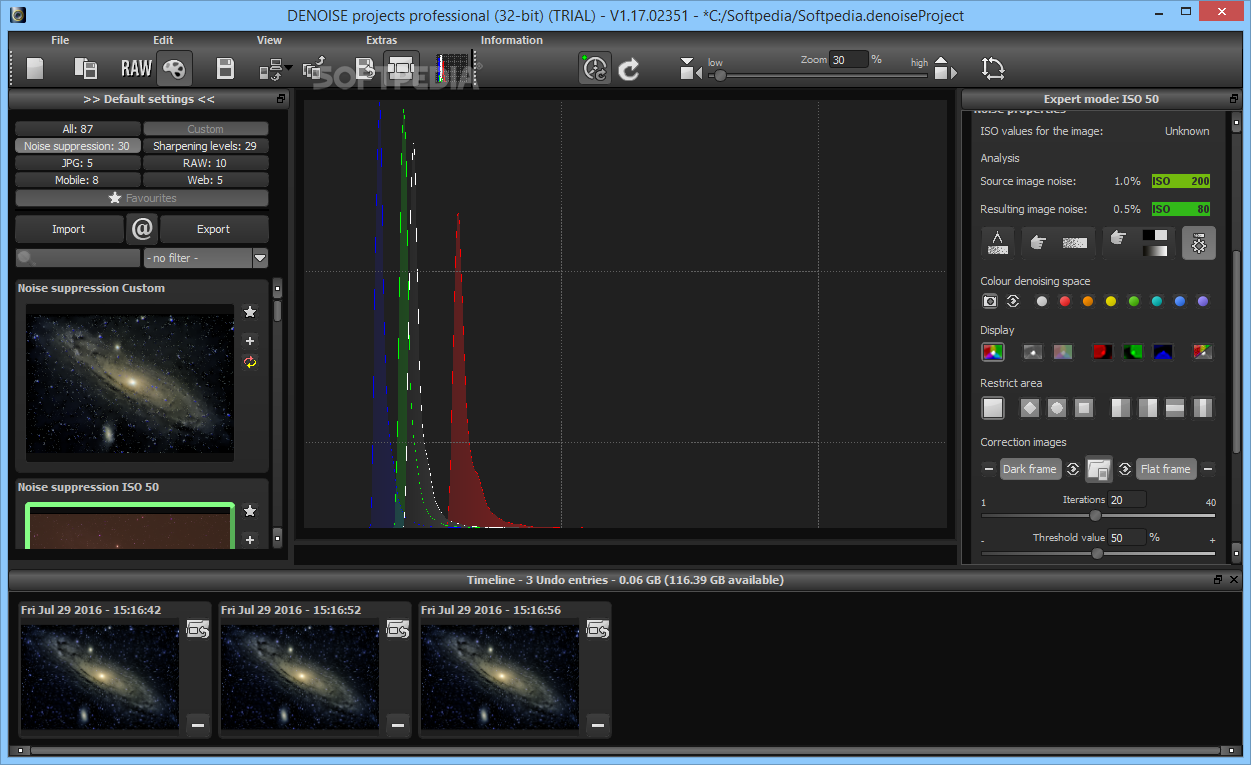Show All: 87 presets category
This screenshot has height=765, width=1251.
(x=78, y=129)
